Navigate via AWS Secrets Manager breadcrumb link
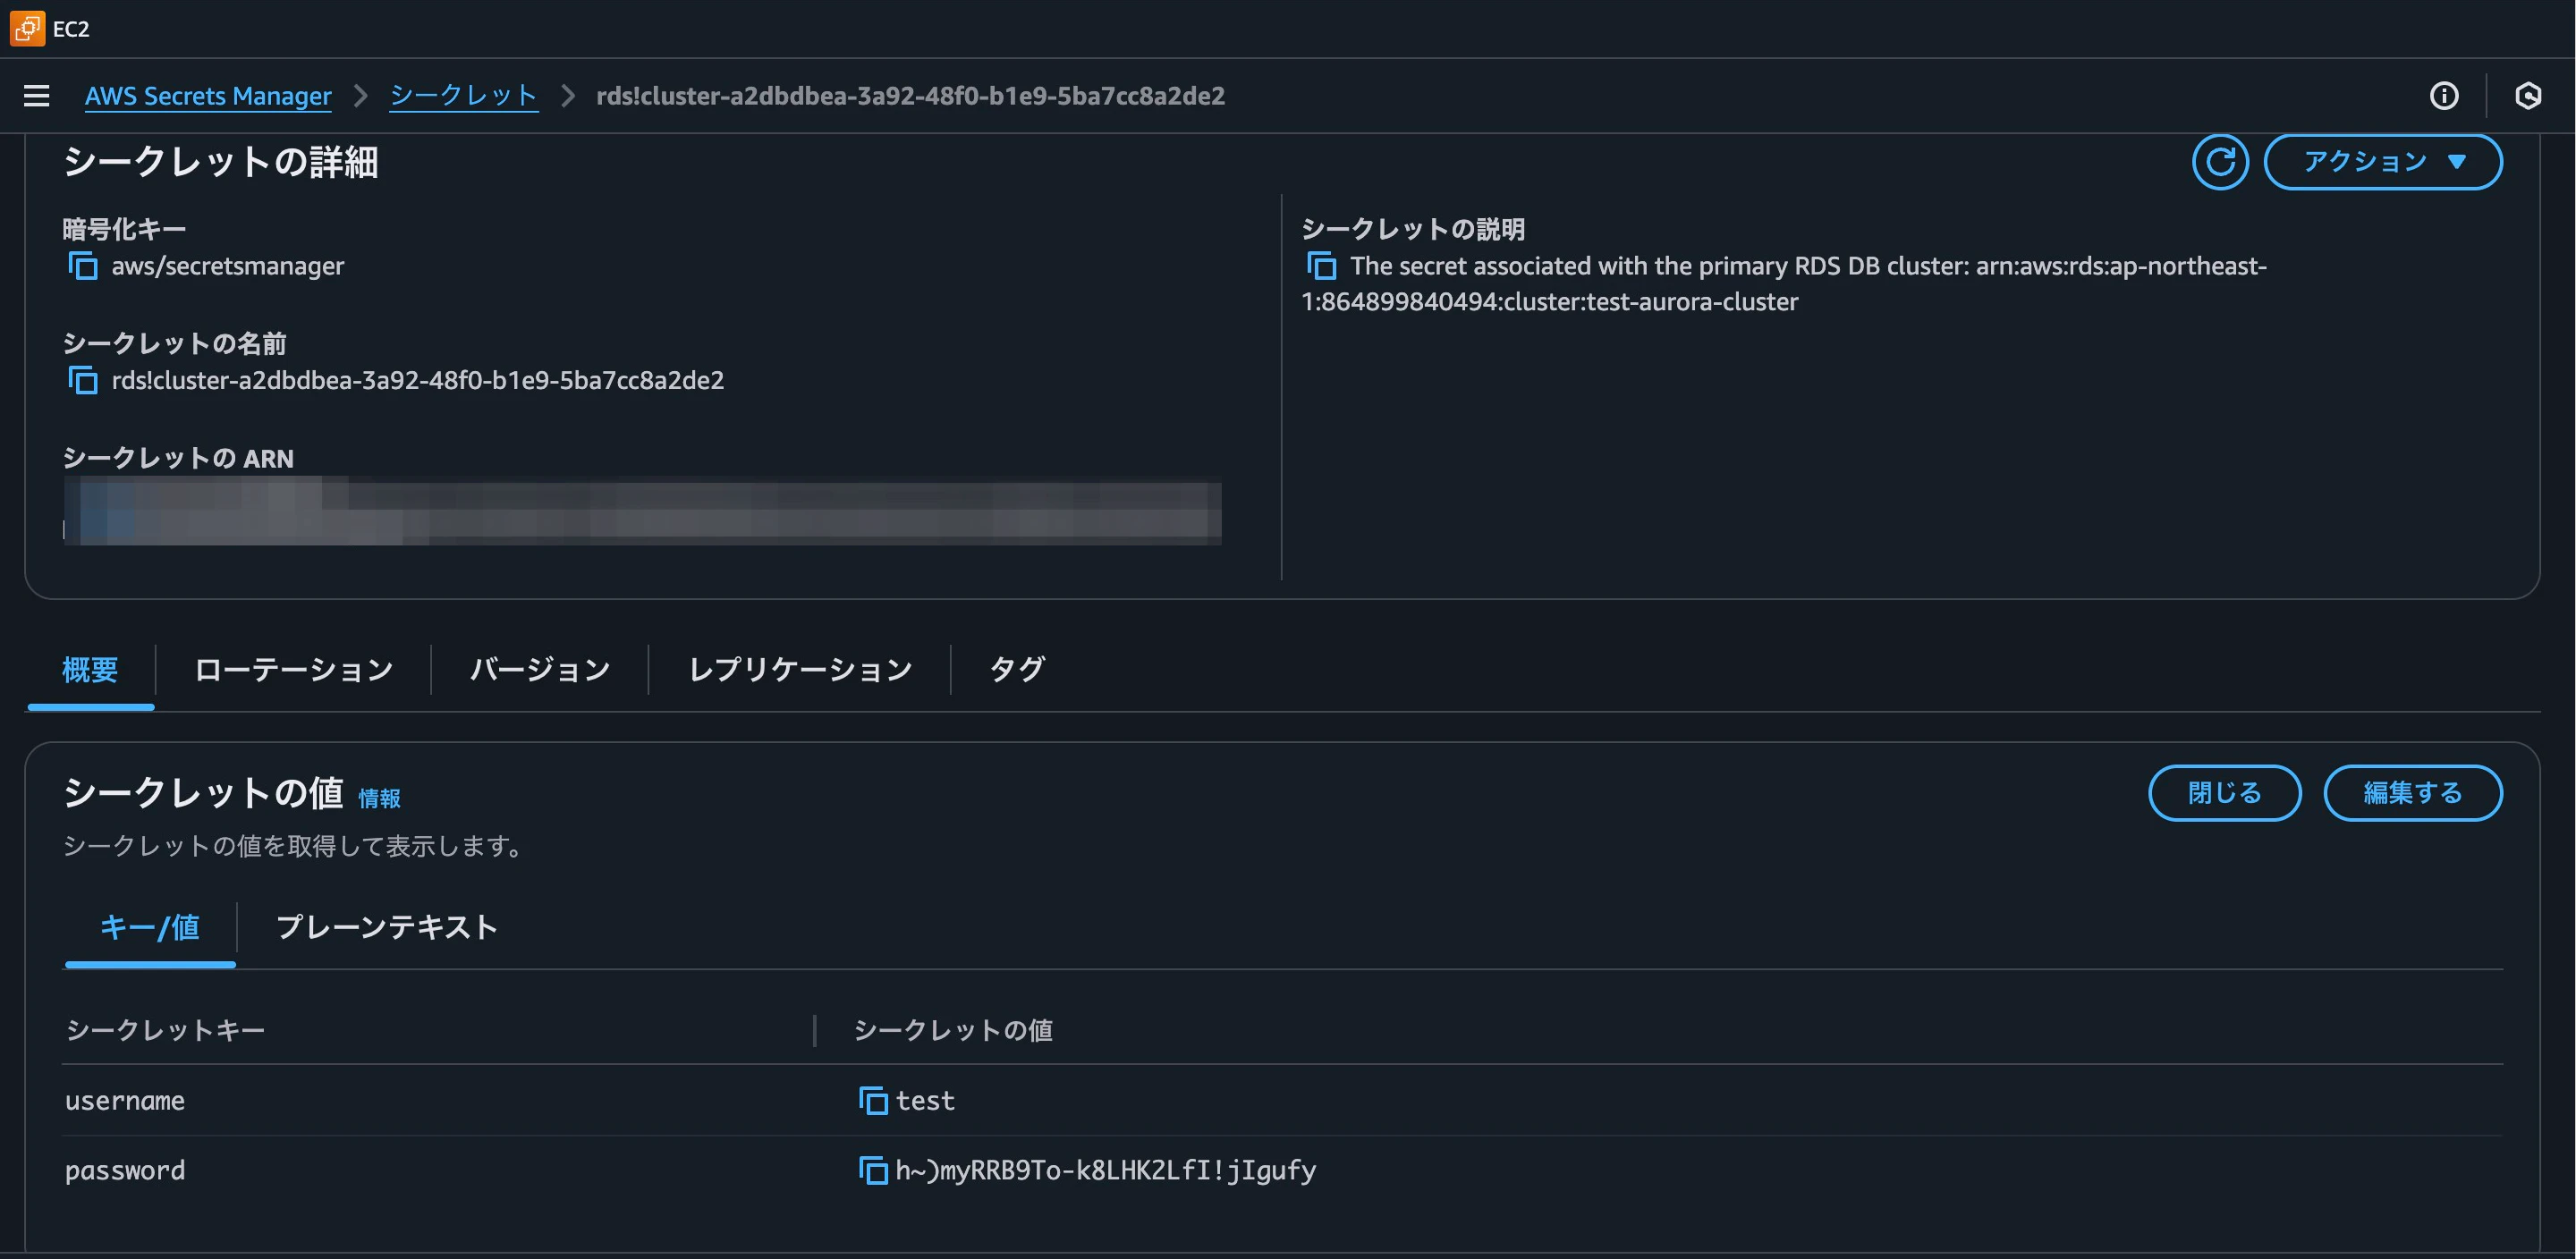The image size is (2576, 1259). [x=208, y=96]
